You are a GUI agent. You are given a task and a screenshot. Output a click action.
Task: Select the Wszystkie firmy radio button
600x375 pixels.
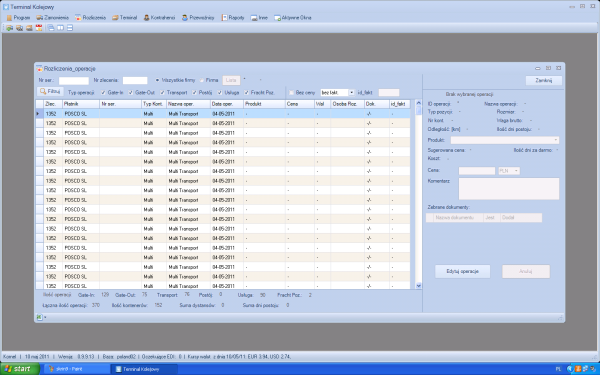click(157, 80)
